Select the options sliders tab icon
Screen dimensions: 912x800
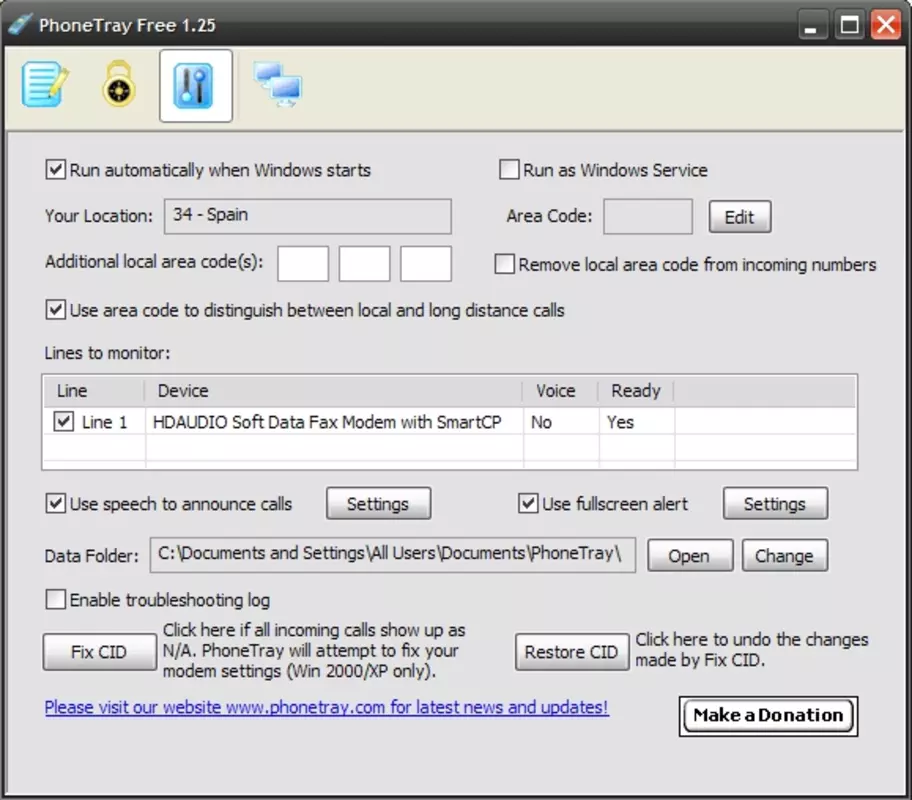tap(196, 86)
